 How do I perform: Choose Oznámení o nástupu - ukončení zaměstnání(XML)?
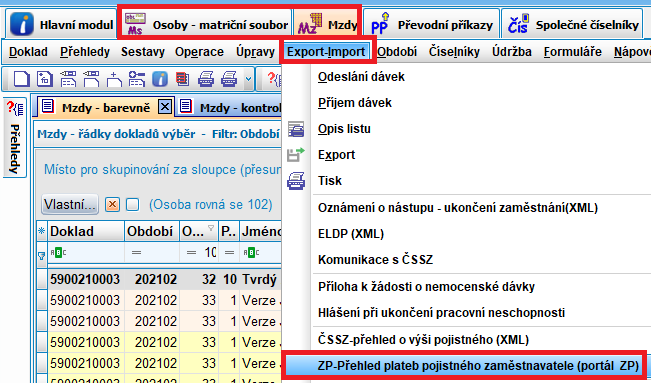(458, 207)
